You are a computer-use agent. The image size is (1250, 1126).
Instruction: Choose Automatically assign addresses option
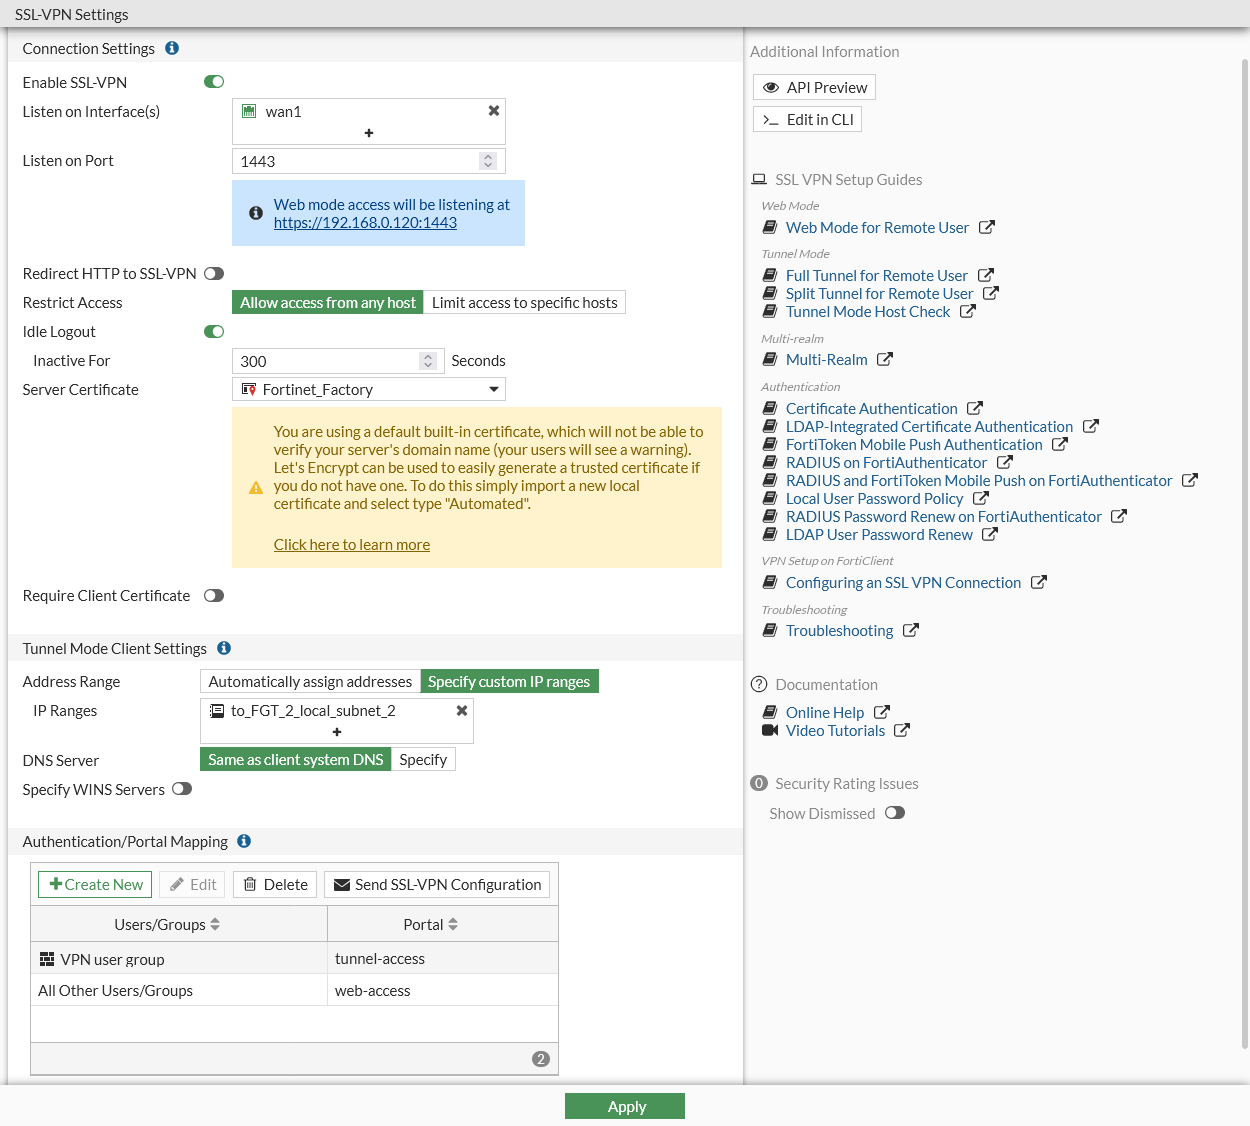click(310, 681)
